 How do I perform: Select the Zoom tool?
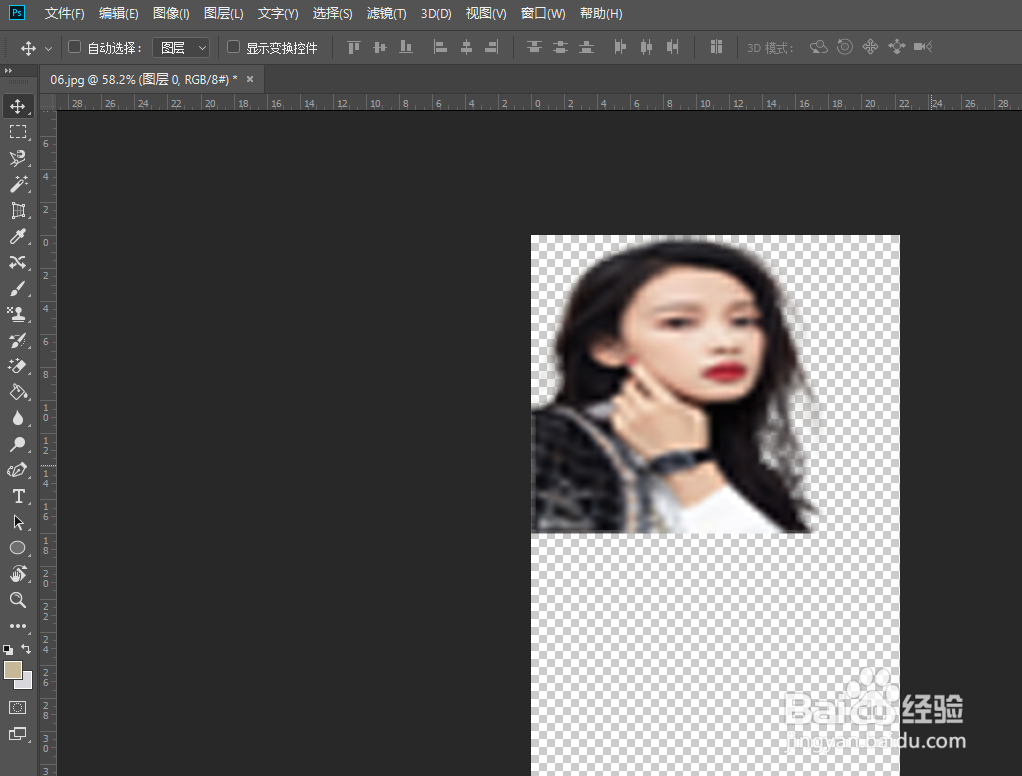[18, 600]
